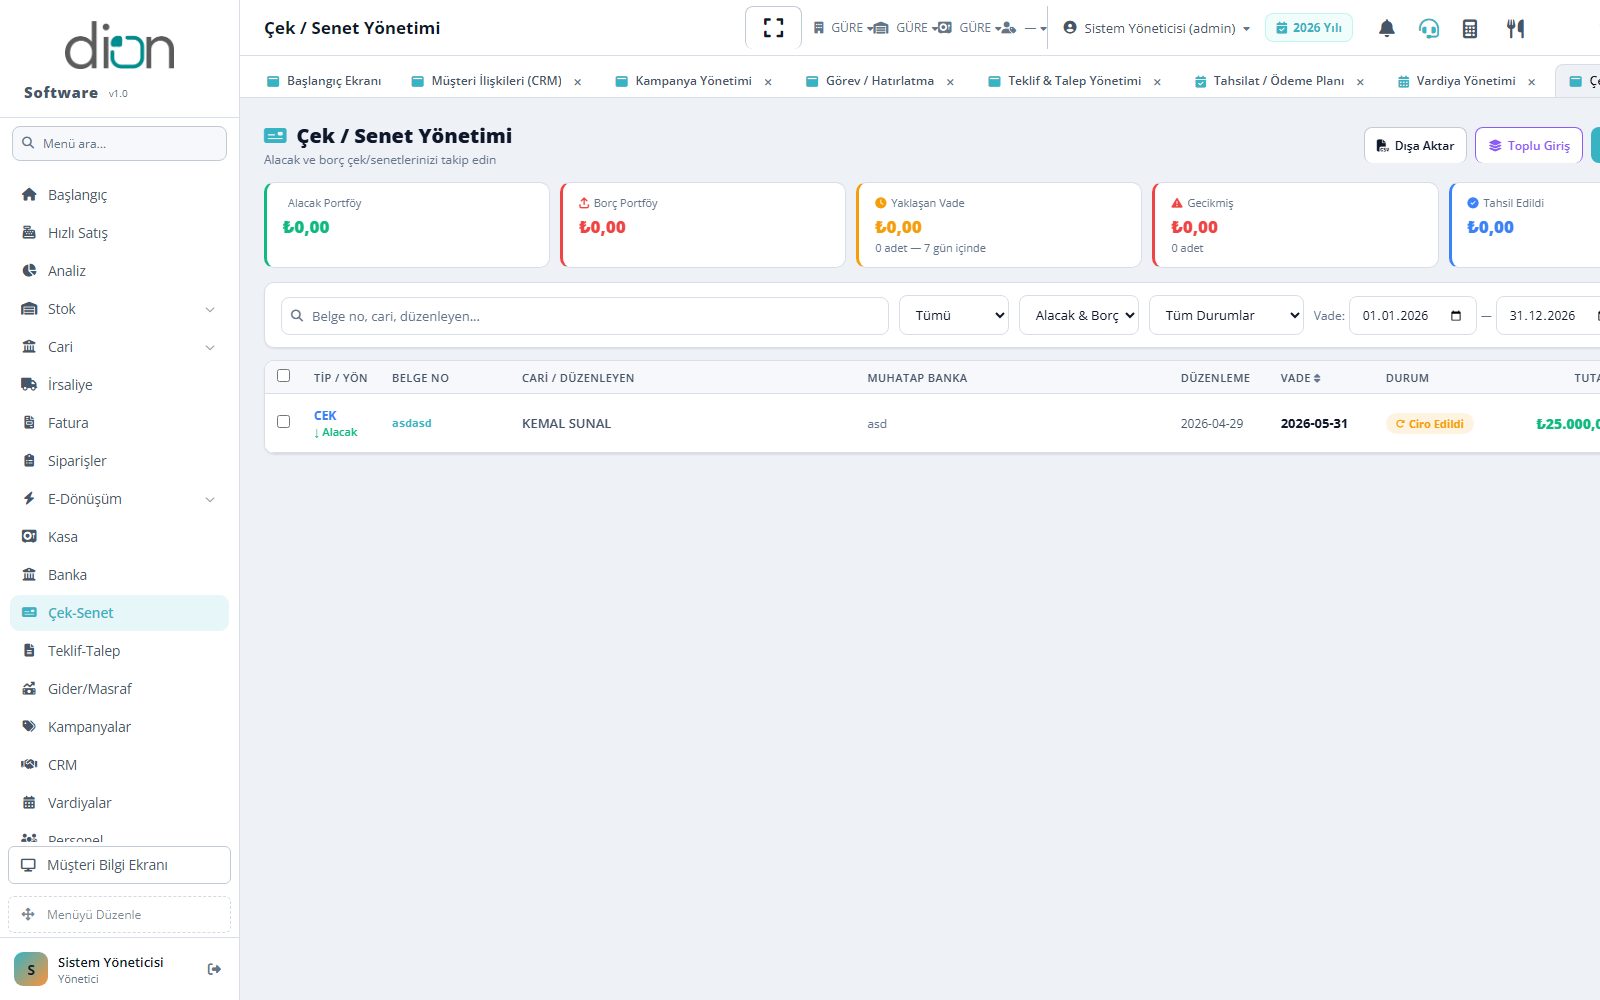
Task: Switch to the Başlangıç Ekranı tab
Action: tap(324, 81)
